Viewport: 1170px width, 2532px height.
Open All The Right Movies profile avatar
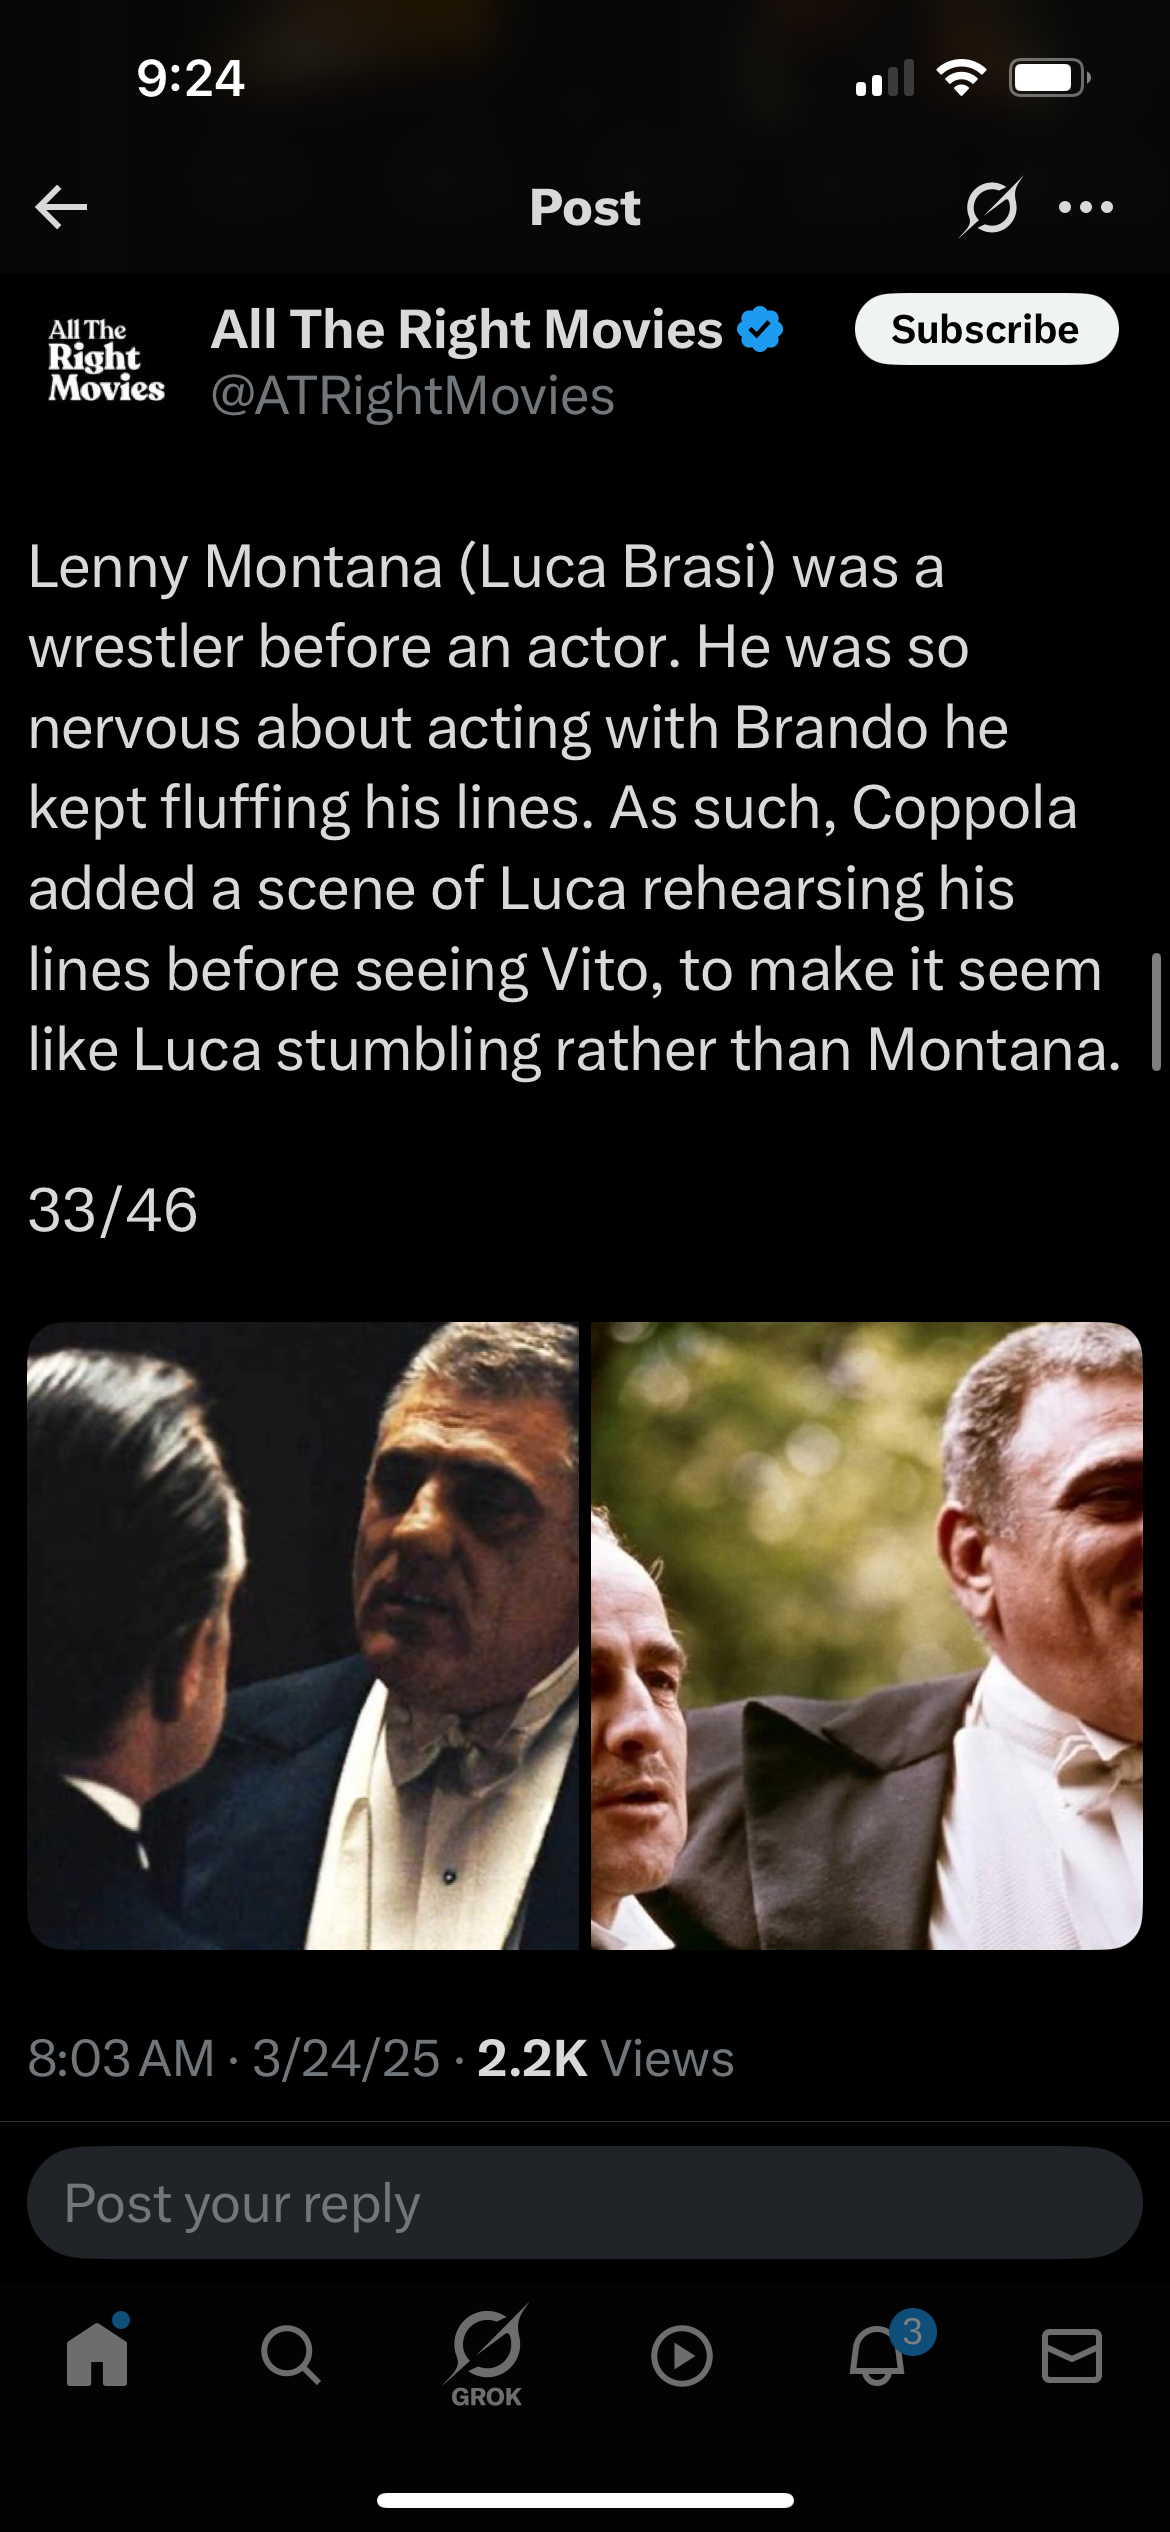[x=106, y=360]
